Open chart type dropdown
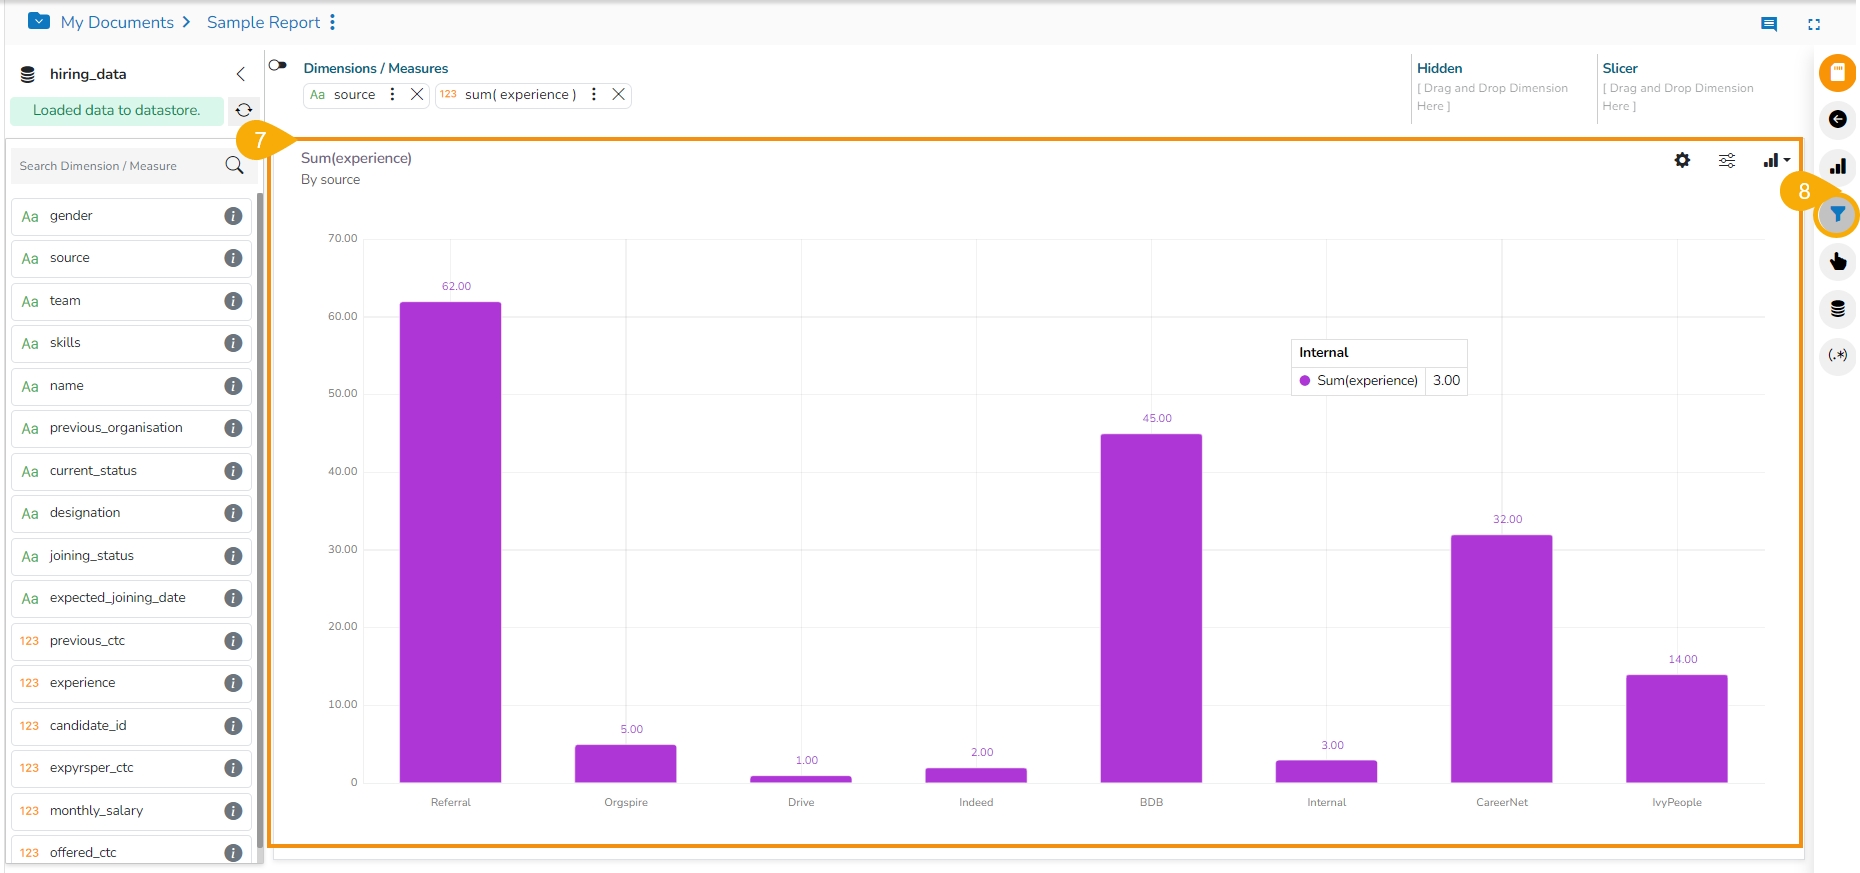1860x873 pixels. click(x=1776, y=160)
